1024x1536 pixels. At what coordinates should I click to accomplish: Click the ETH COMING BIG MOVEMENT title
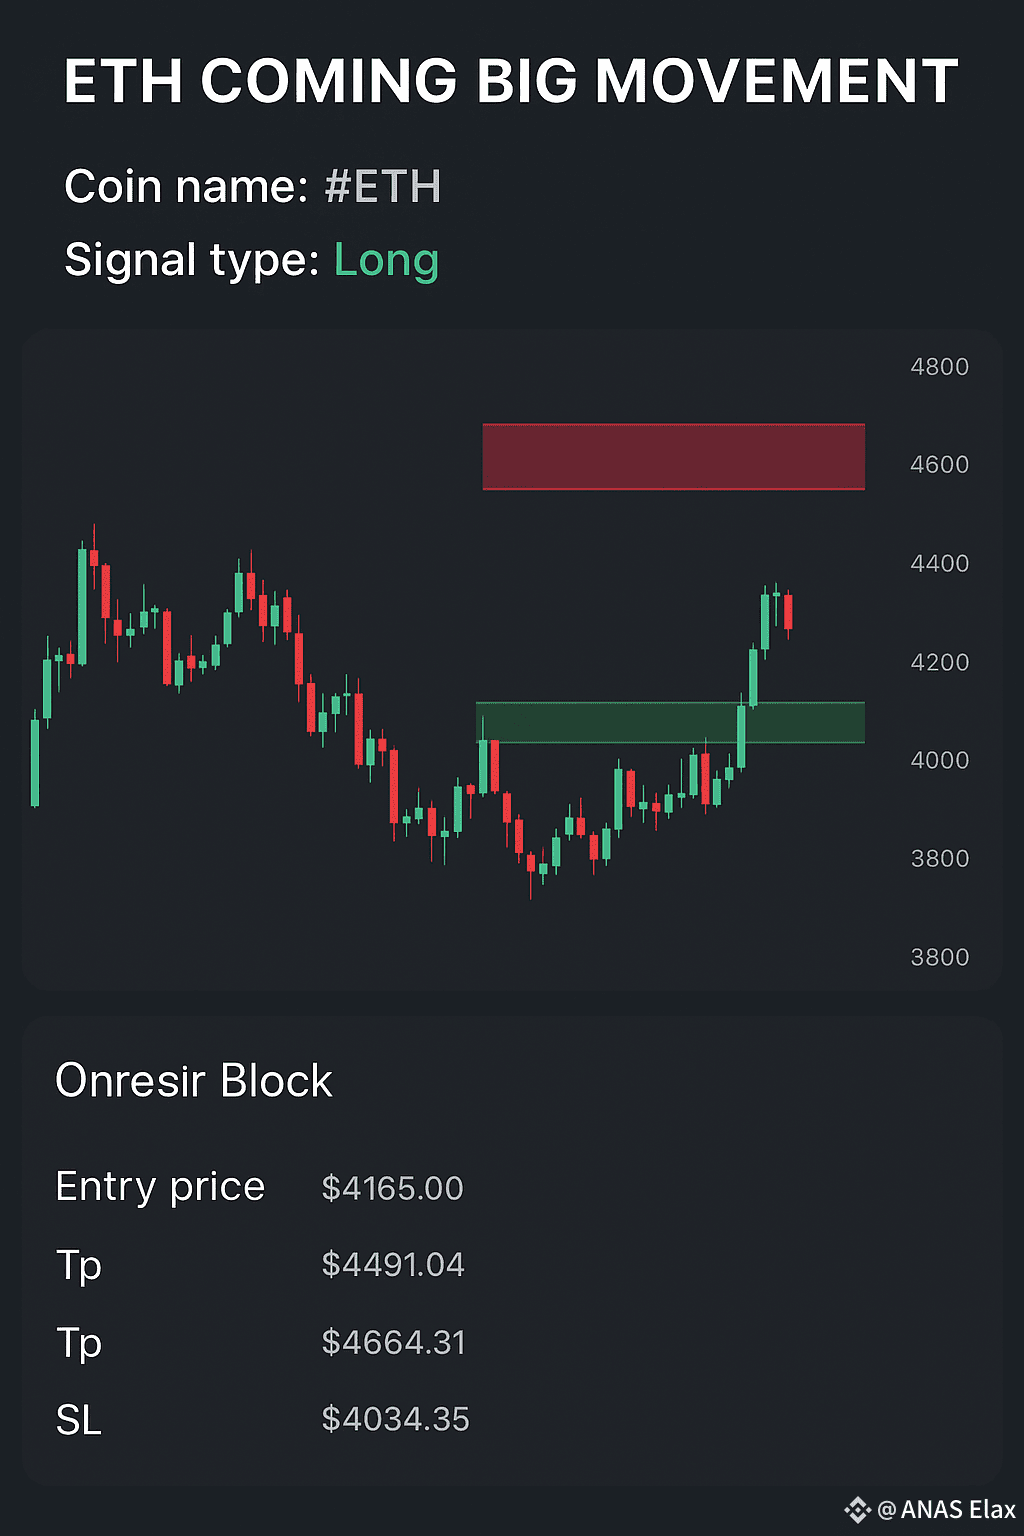(x=511, y=81)
